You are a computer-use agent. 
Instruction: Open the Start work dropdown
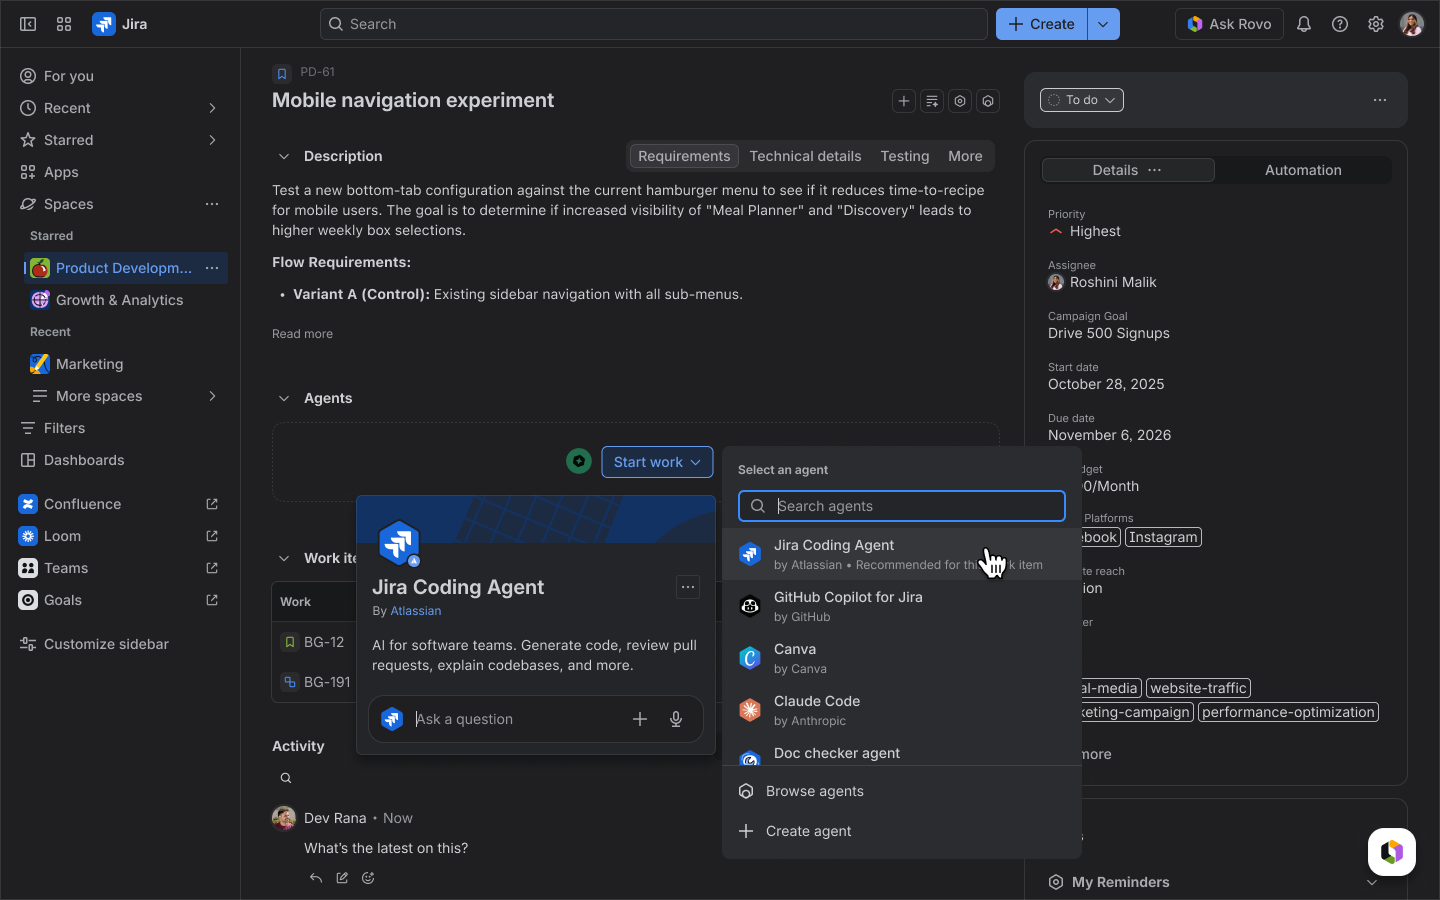(x=657, y=462)
